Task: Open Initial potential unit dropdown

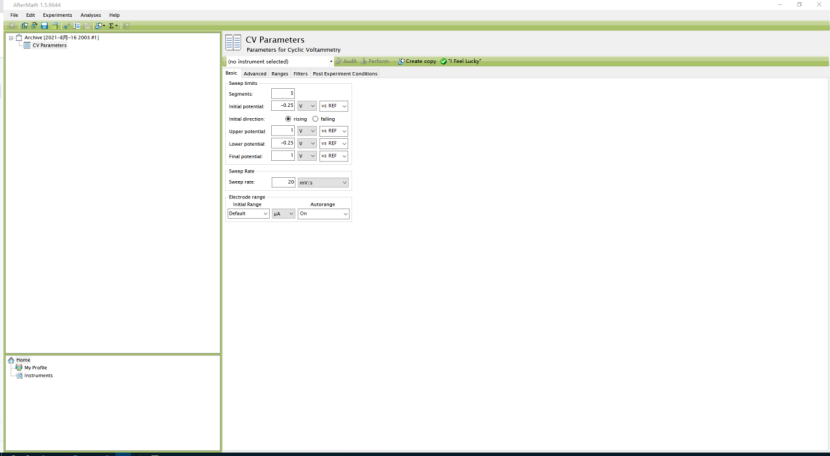Action: [307, 106]
